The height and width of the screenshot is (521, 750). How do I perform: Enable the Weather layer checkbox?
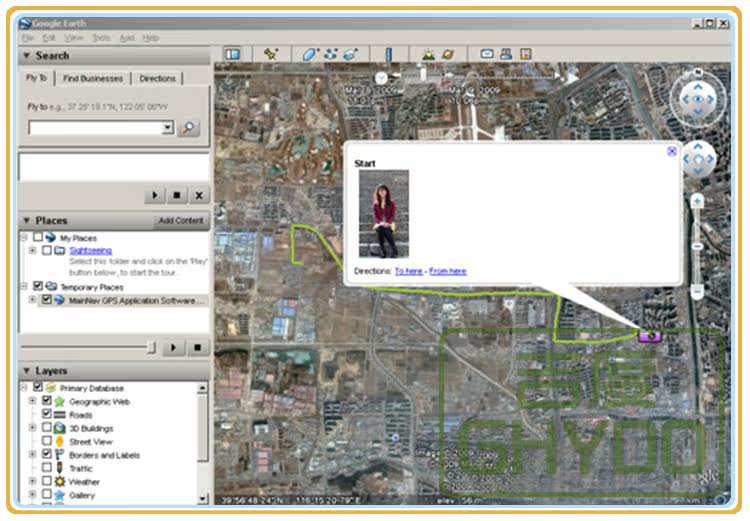(x=46, y=481)
